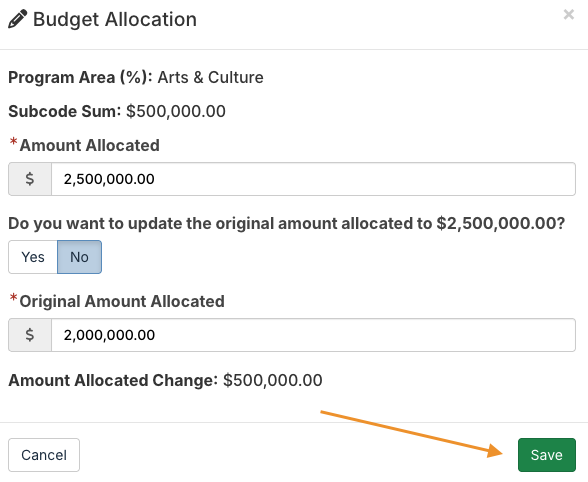This screenshot has height=482, width=588.
Task: Focus the Original Amount Allocated input field
Action: click(313, 335)
